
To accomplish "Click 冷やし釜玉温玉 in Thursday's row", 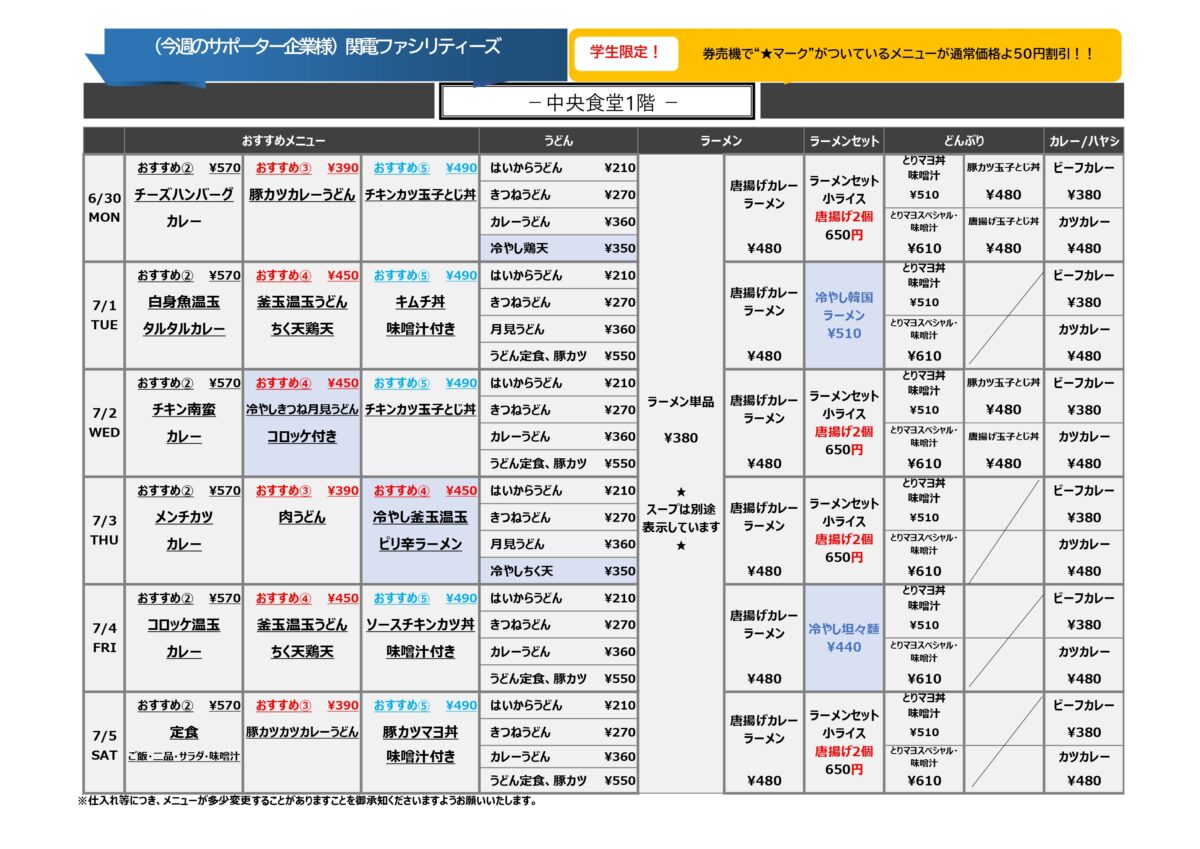I will [420, 517].
